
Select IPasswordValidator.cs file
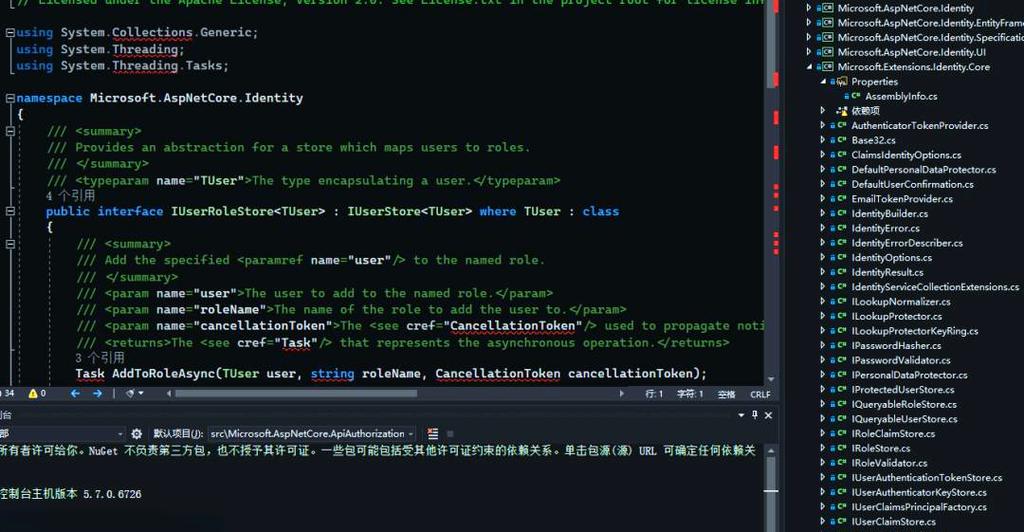(x=901, y=360)
